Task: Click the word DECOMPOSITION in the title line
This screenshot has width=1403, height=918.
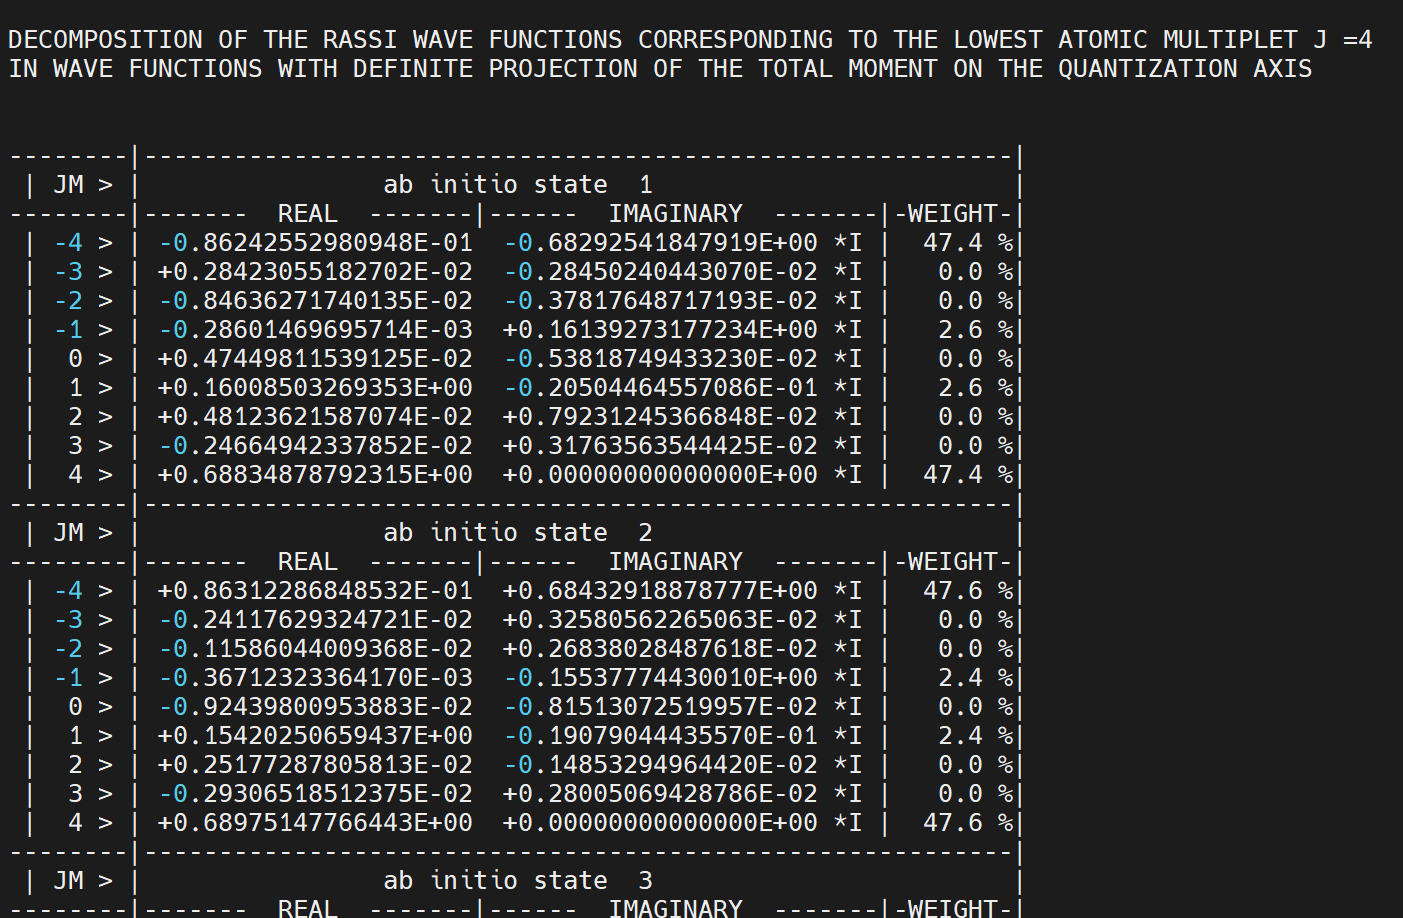Action: 105,40
